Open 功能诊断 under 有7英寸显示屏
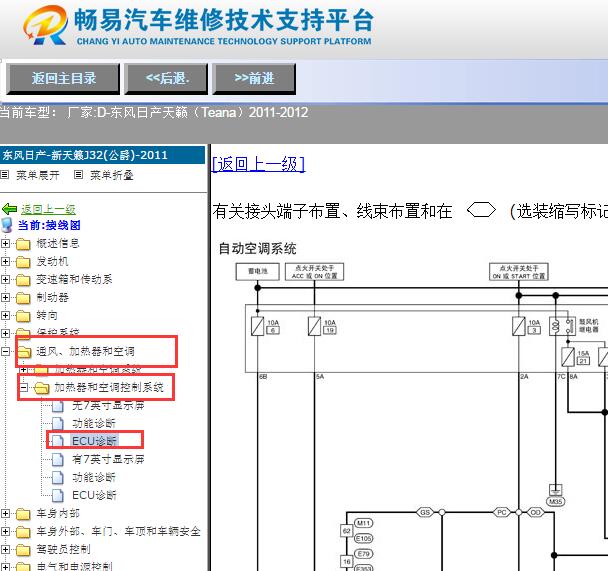This screenshot has width=608, height=571. click(x=94, y=477)
